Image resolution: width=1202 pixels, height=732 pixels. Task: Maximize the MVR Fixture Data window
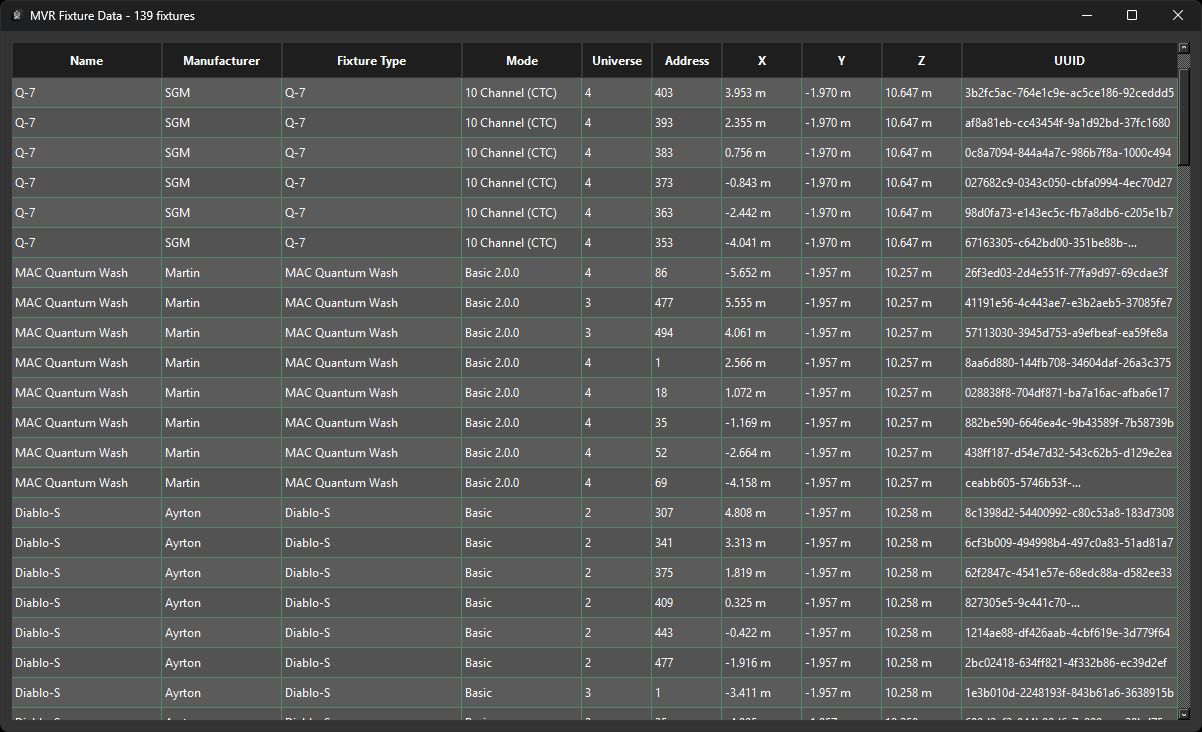[x=1132, y=15]
